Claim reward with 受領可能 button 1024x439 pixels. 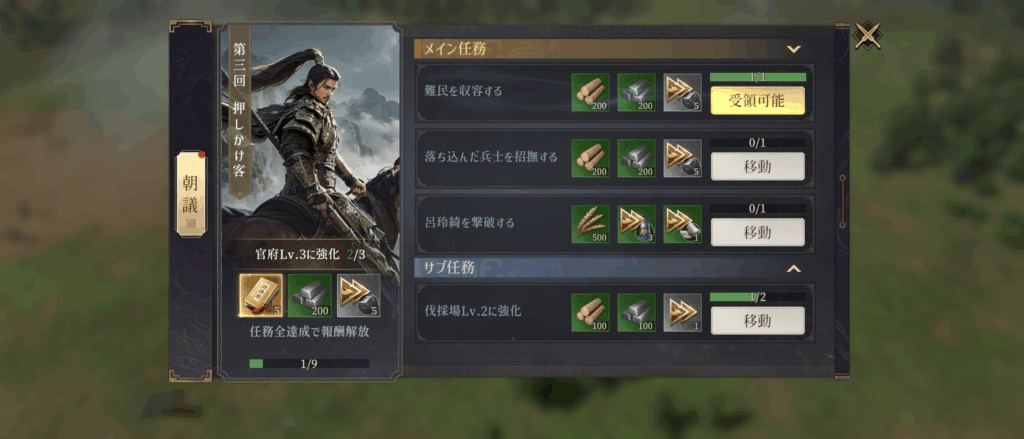pyautogui.click(x=758, y=101)
